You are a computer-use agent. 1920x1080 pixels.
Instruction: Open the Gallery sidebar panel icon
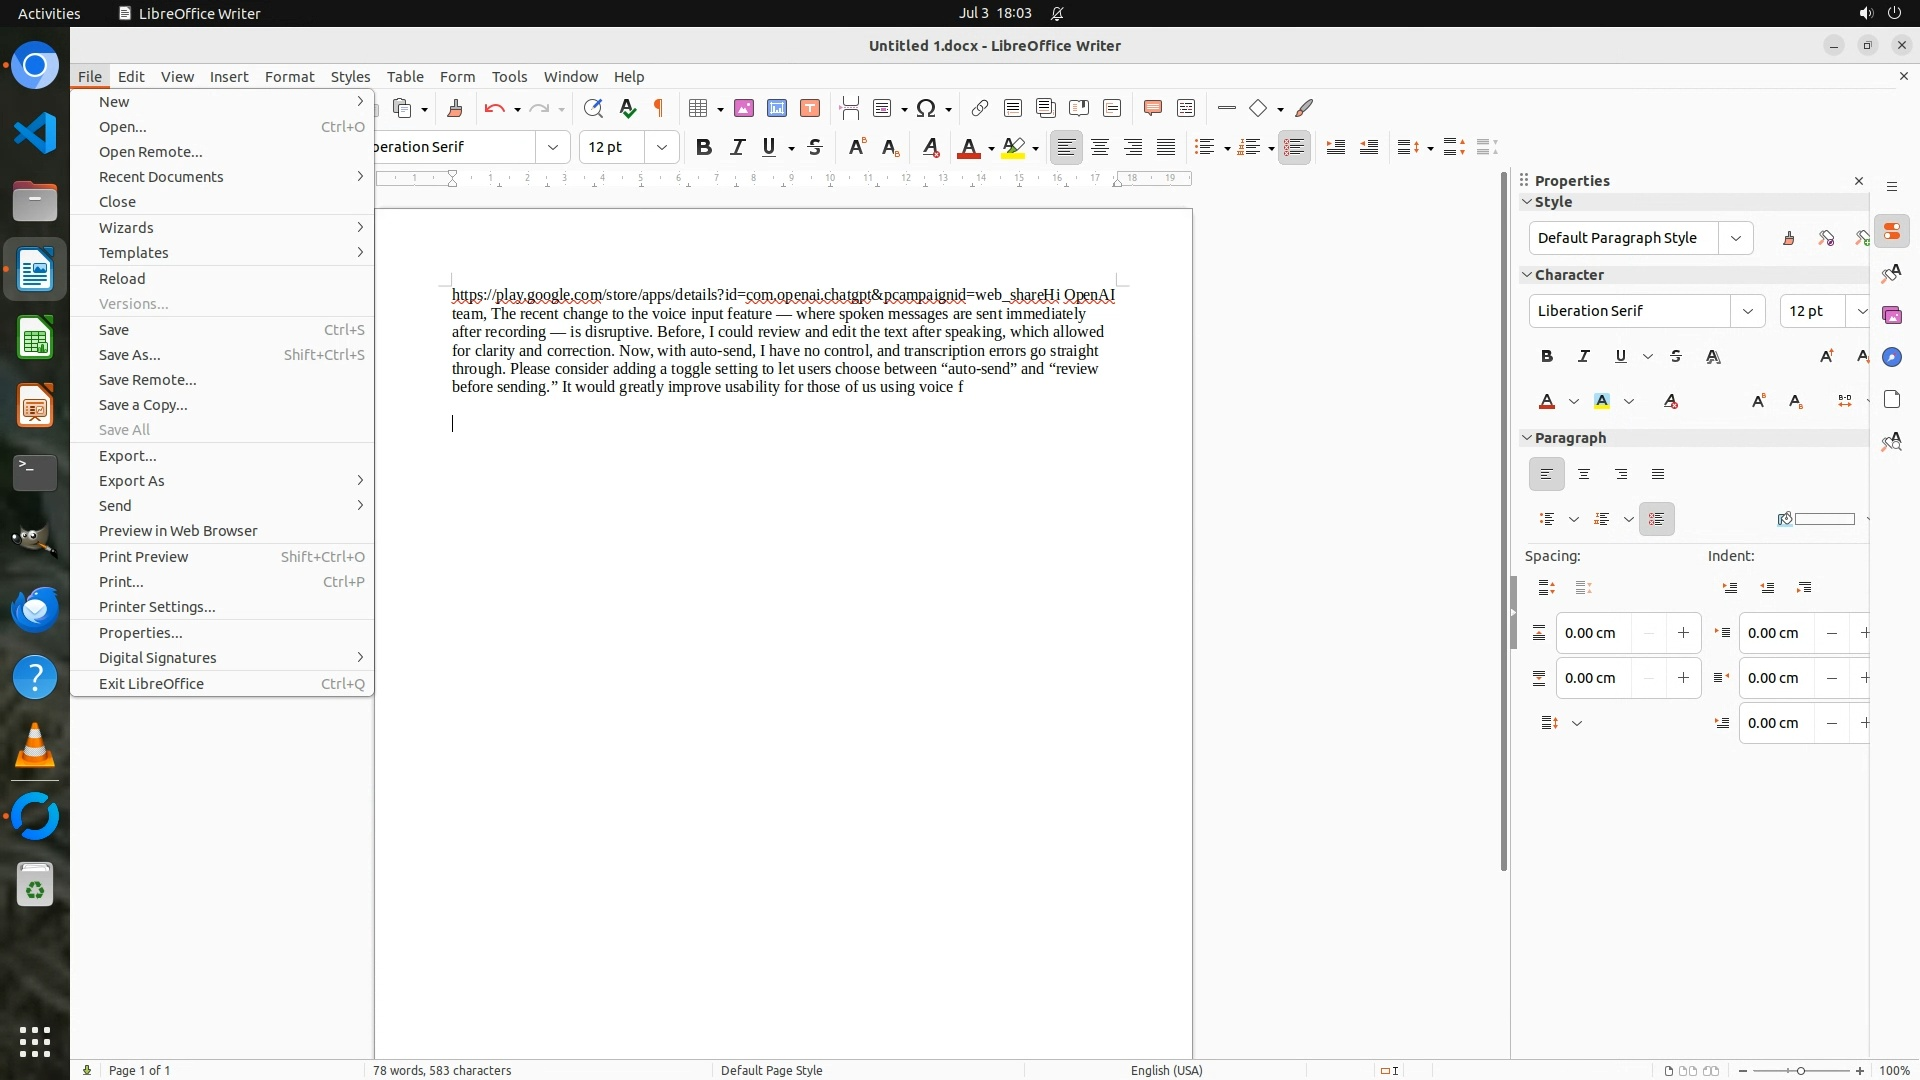pos(1892,316)
